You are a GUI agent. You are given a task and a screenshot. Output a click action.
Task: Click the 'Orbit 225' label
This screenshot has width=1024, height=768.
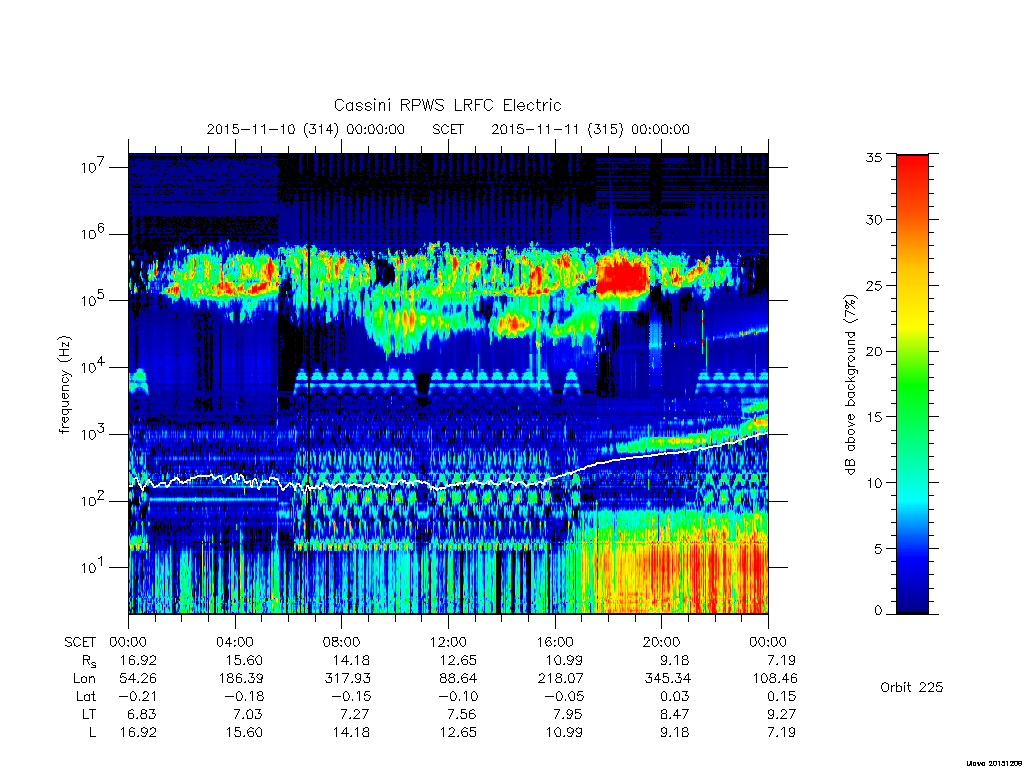(x=912, y=687)
